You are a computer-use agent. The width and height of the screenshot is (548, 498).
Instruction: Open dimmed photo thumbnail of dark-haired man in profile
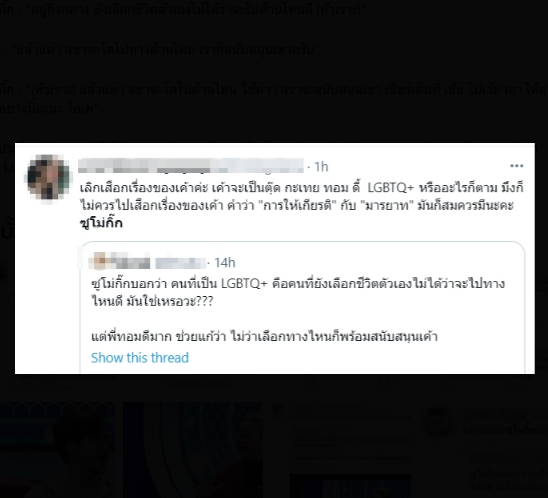(57, 450)
